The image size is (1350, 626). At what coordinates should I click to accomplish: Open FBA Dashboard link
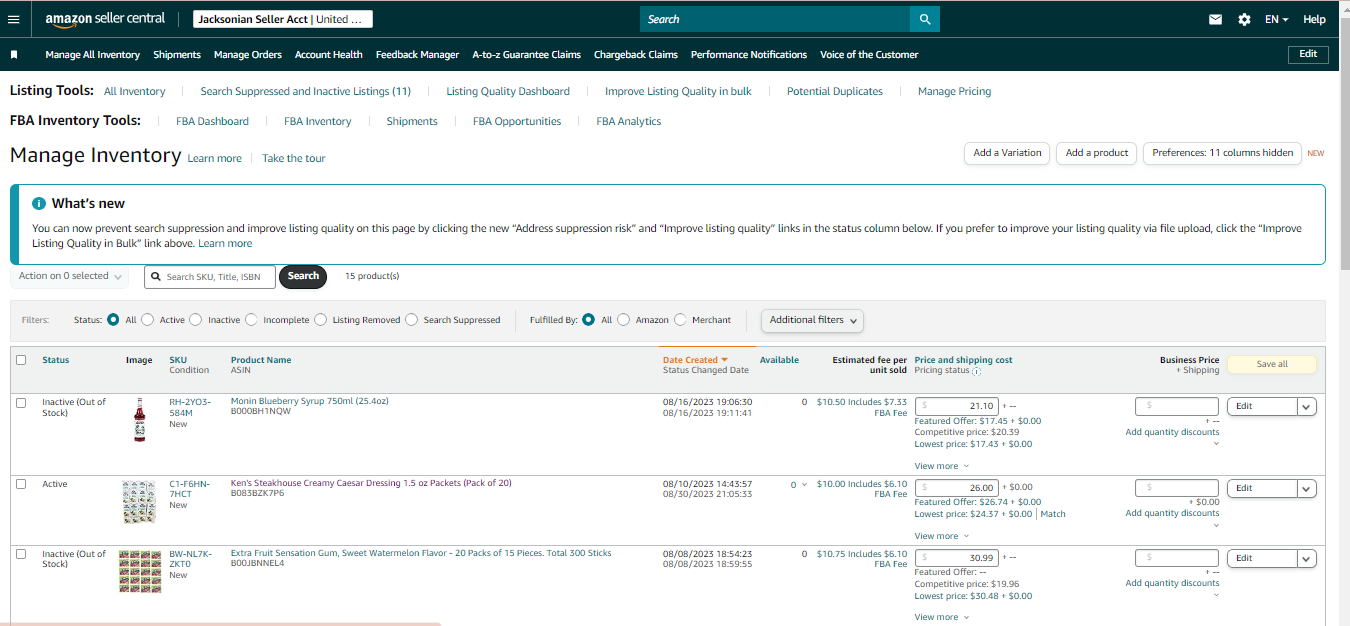point(212,121)
